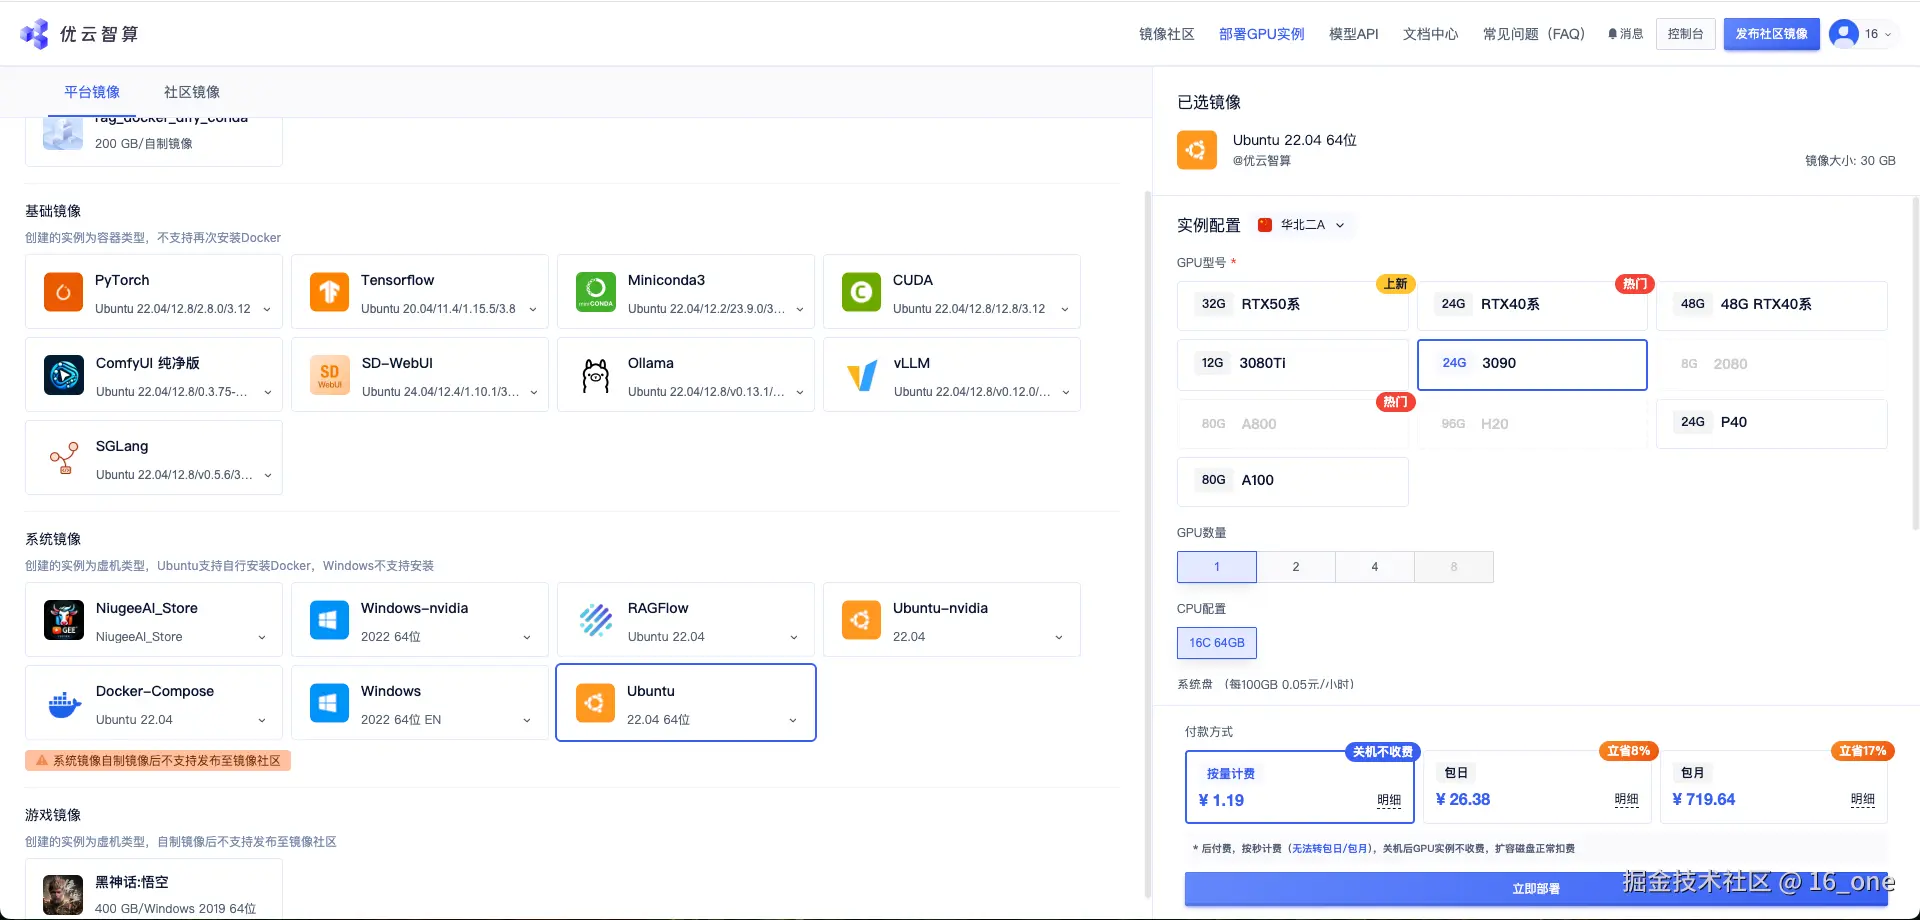Open 模型API in top navigation
The height and width of the screenshot is (920, 1920).
click(1353, 34)
